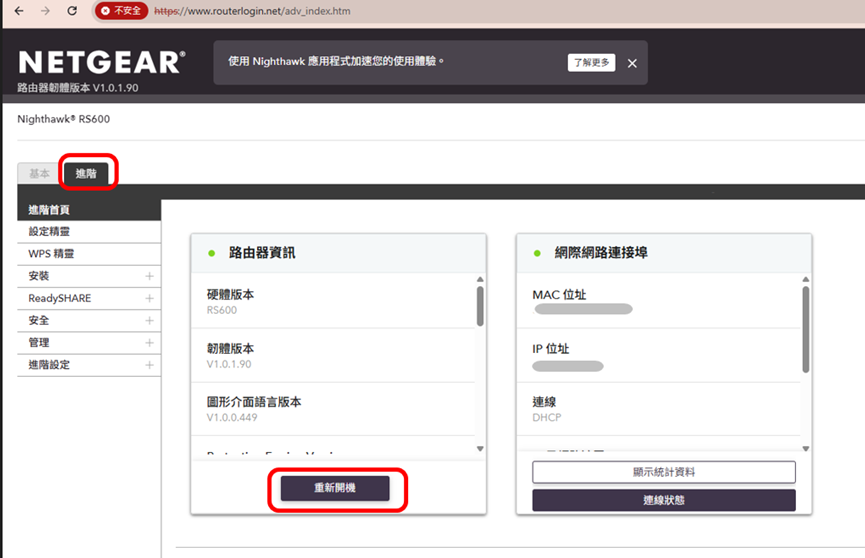Click scroll-down arrow in 路由器資訊 panel
The height and width of the screenshot is (558, 865).
pyautogui.click(x=480, y=449)
